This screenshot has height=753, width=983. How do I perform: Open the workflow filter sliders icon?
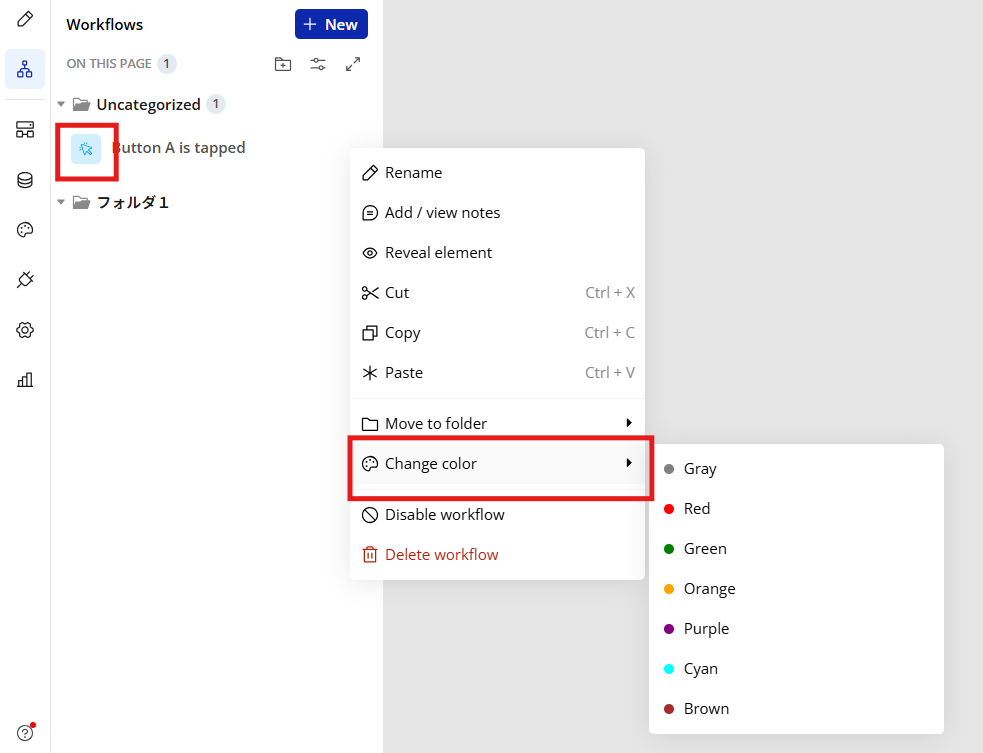[x=318, y=64]
